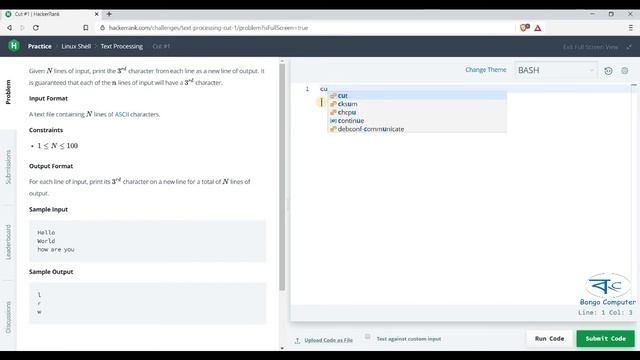This screenshot has height=360, width=640.
Task: Bookmark this page icon
Action: (x=85, y=28)
